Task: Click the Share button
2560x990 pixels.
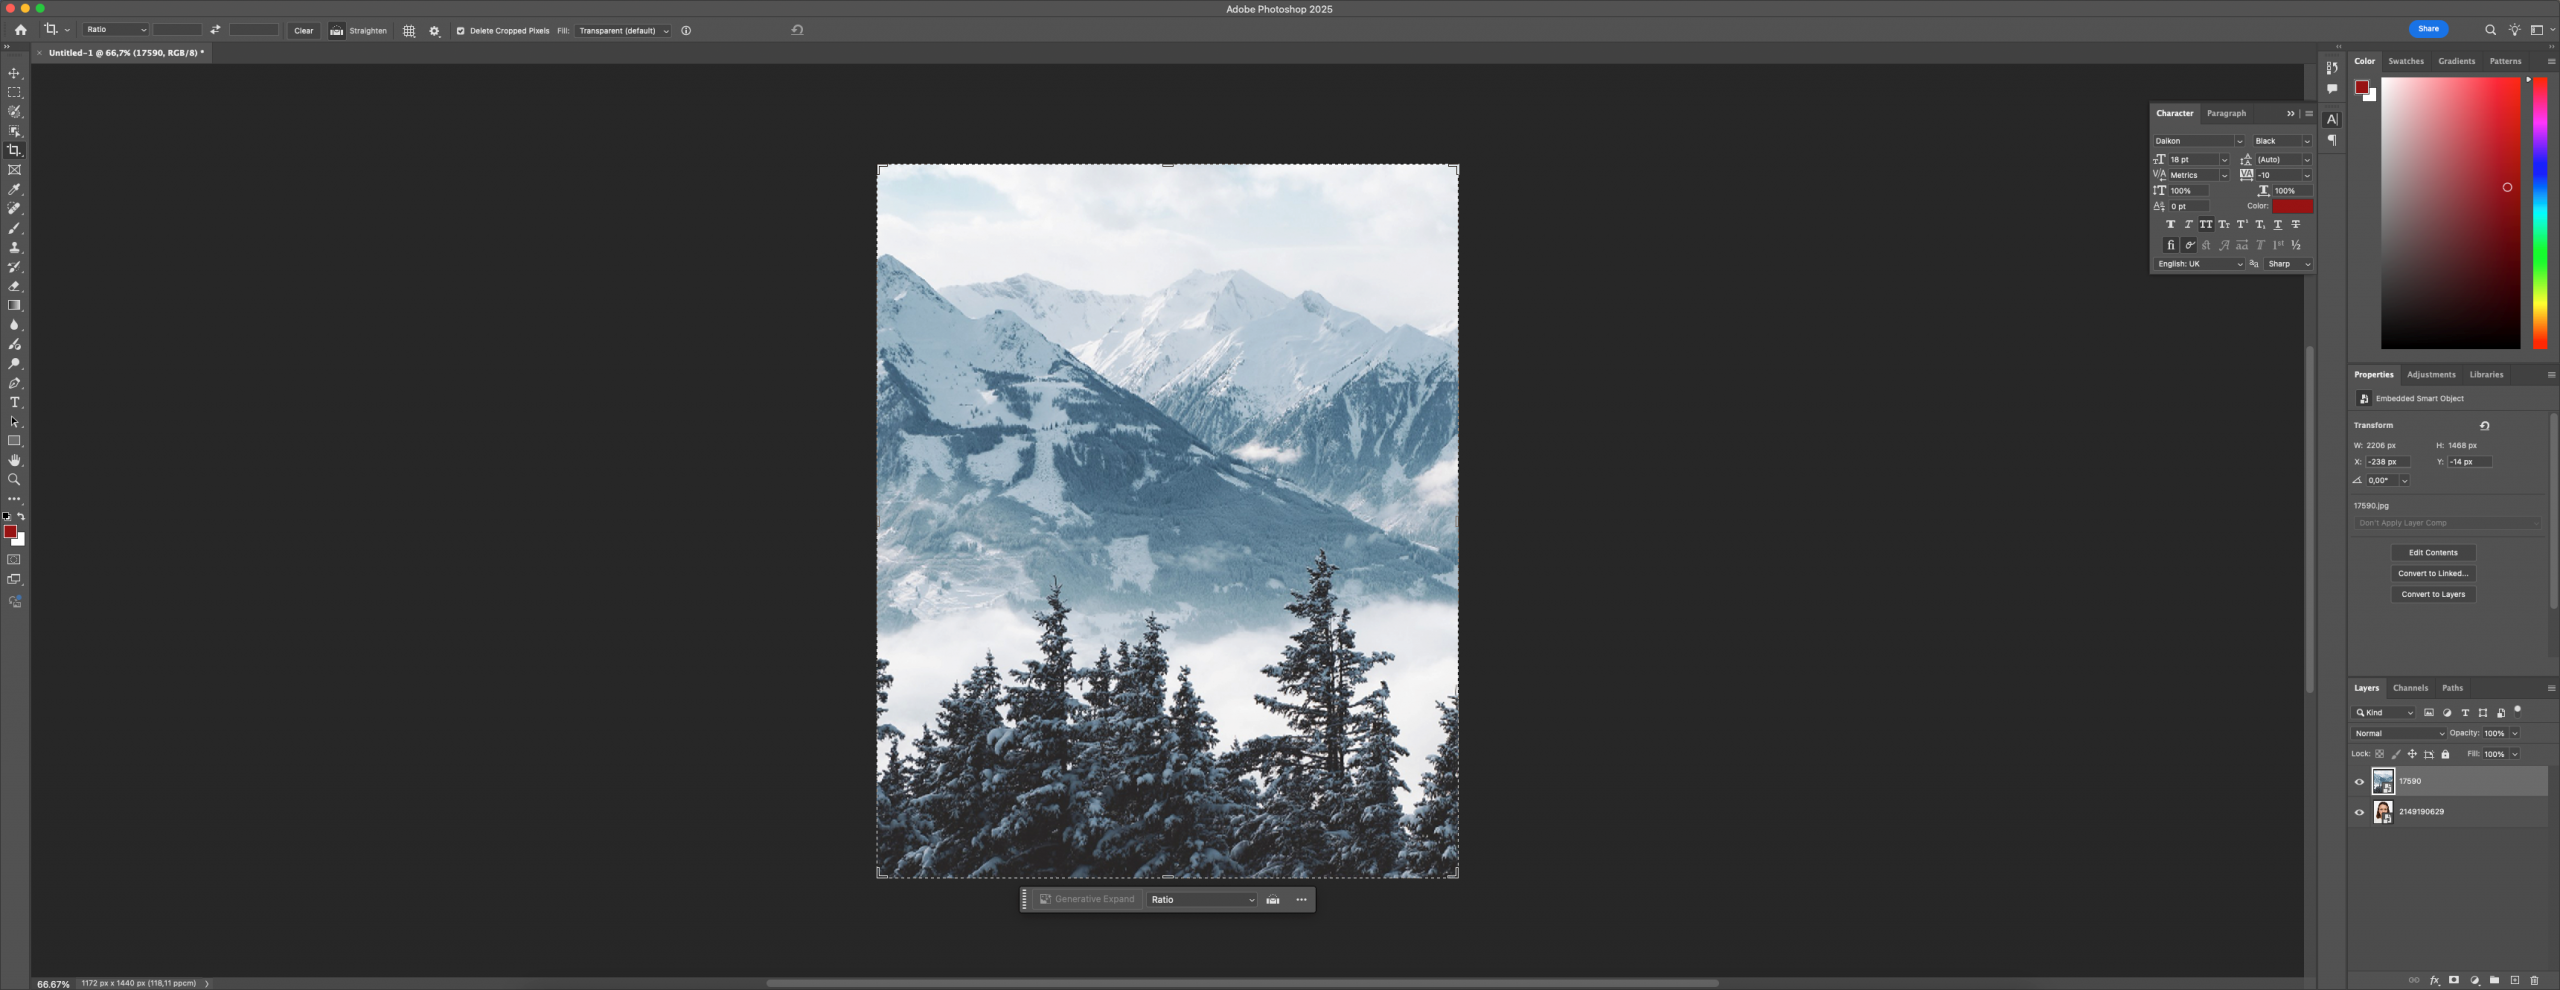Action: click(2428, 29)
